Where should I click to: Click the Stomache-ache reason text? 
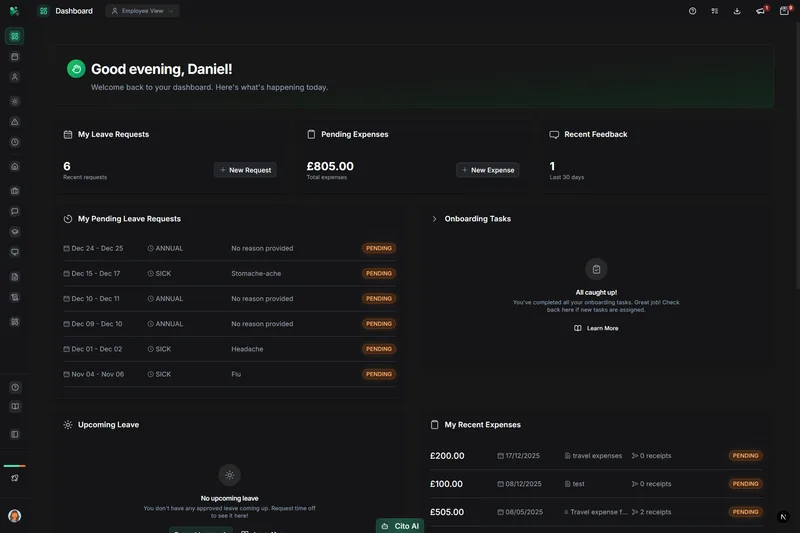pos(256,273)
